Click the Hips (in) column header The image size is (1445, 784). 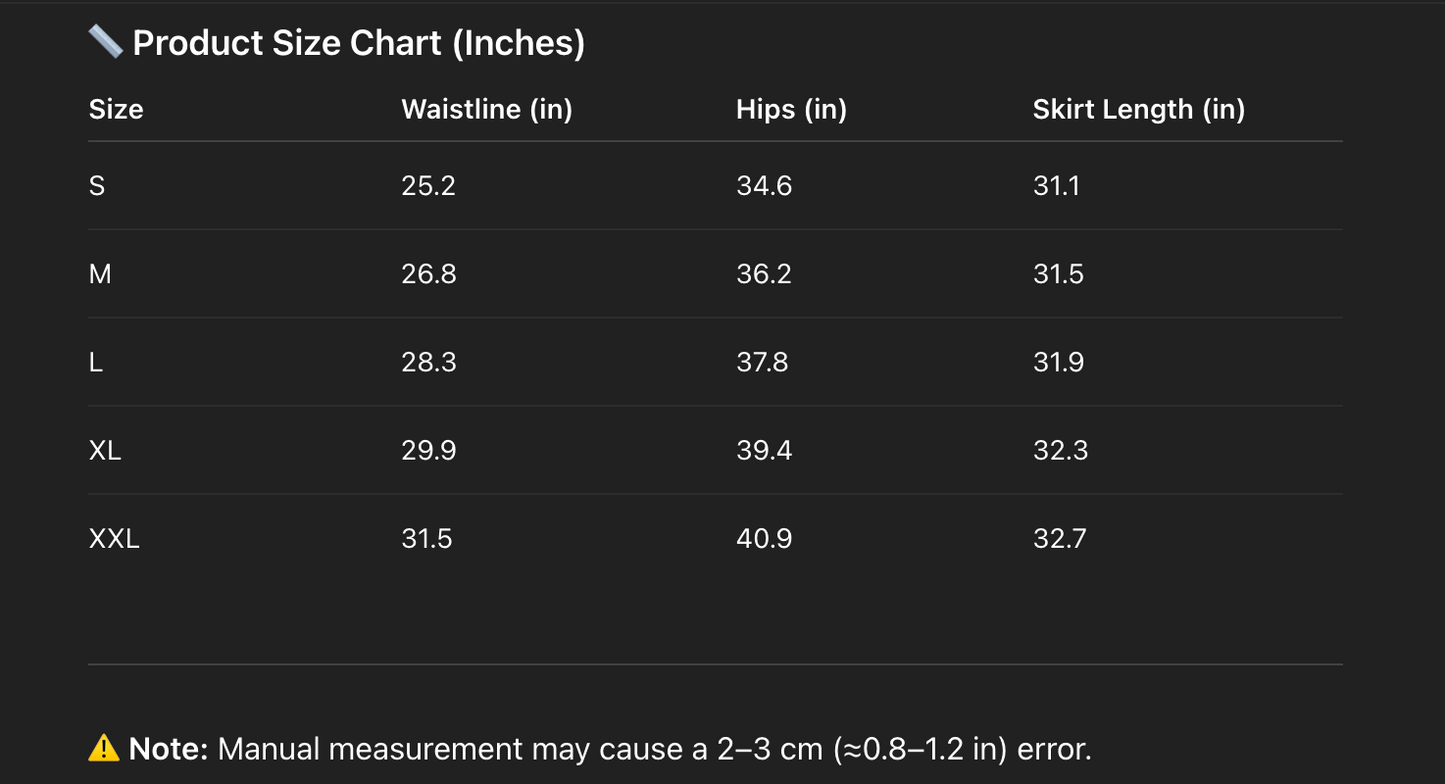pos(791,109)
